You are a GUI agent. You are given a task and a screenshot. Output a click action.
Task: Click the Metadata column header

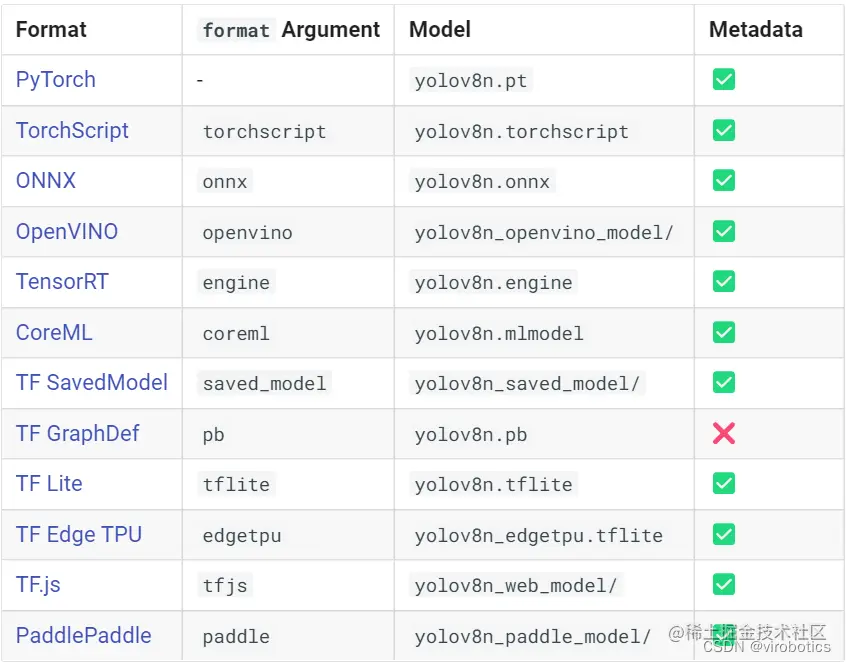(x=755, y=30)
